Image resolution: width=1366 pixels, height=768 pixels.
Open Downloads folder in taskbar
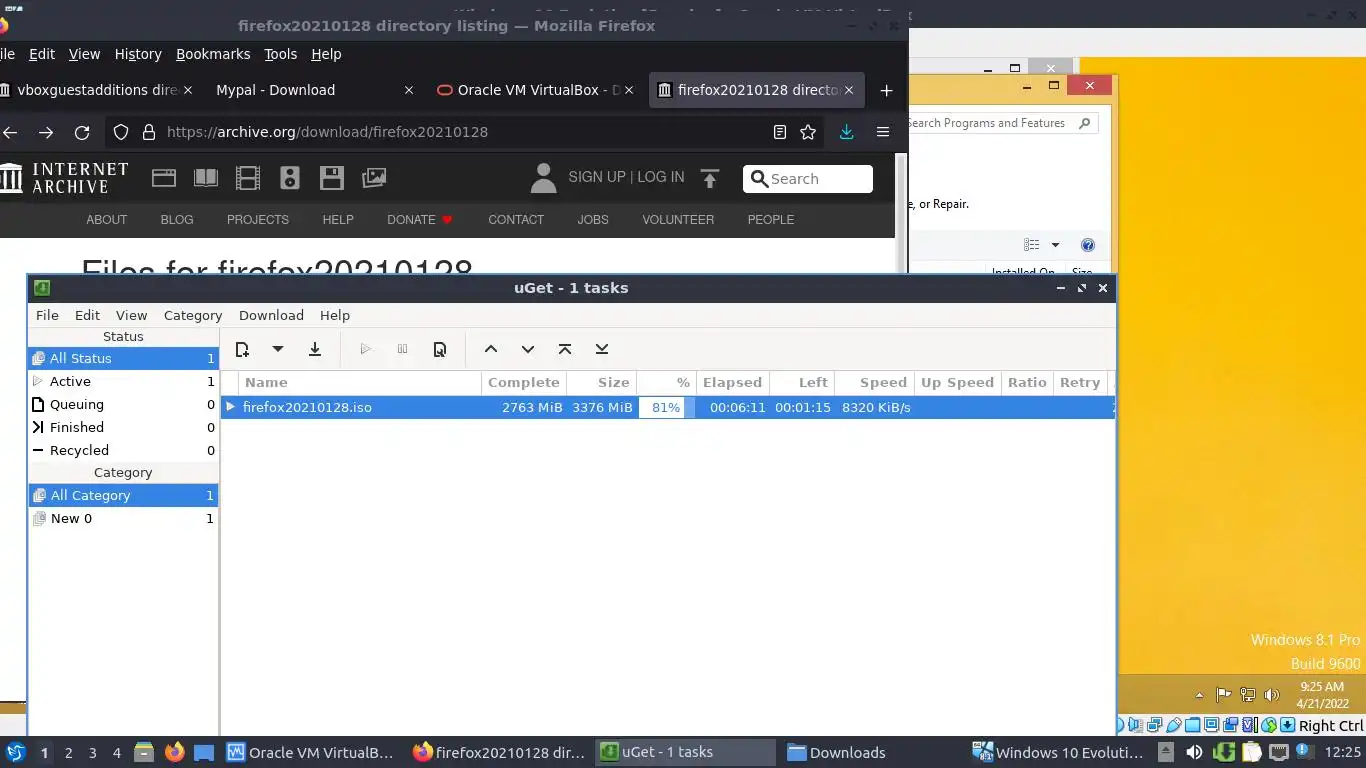click(x=837, y=753)
